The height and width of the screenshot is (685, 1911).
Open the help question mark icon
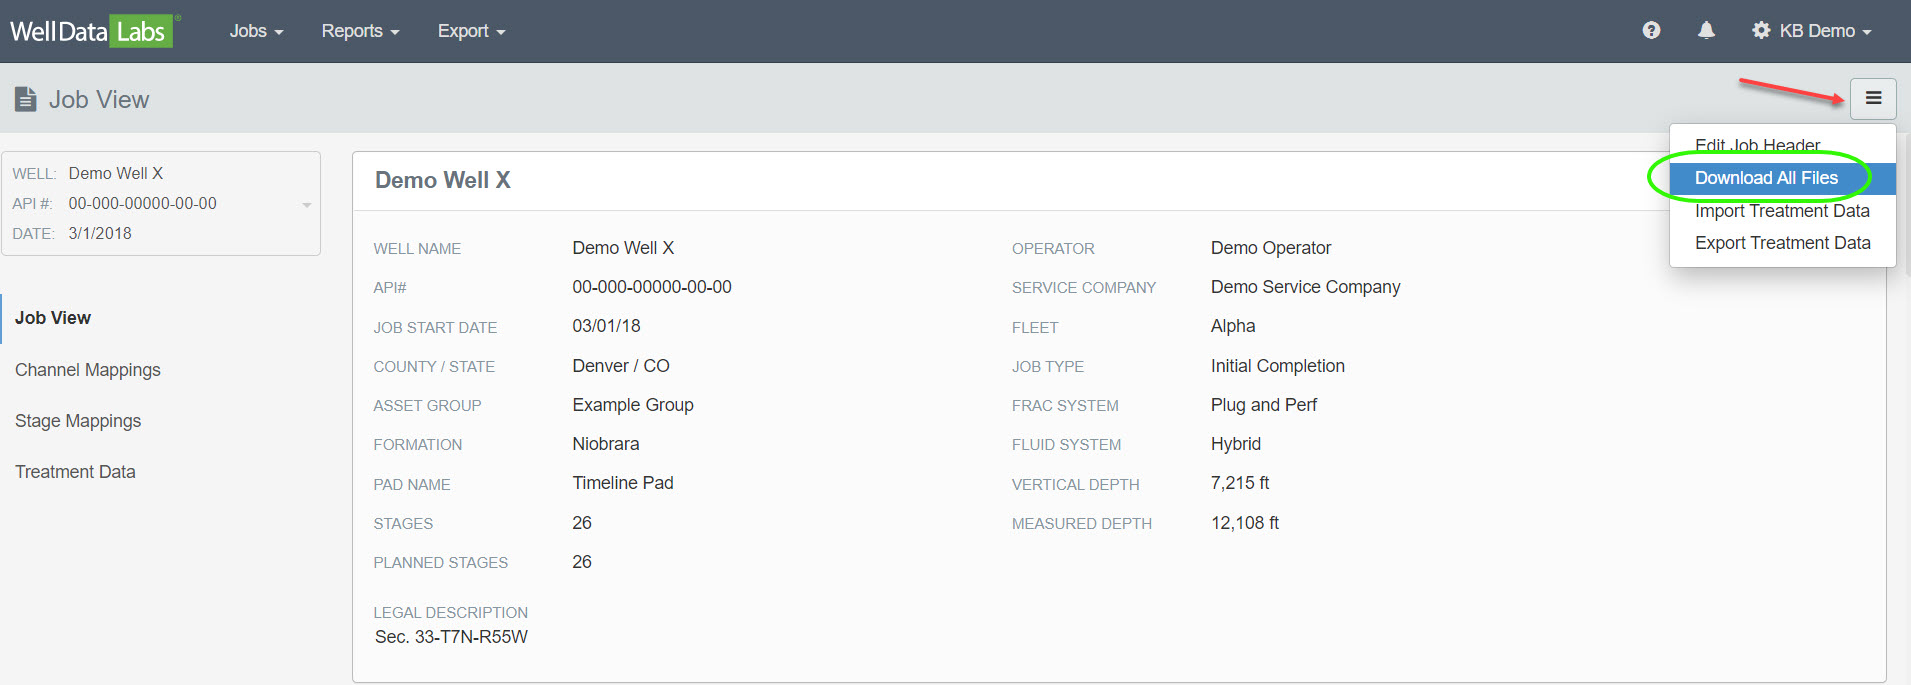click(1651, 30)
